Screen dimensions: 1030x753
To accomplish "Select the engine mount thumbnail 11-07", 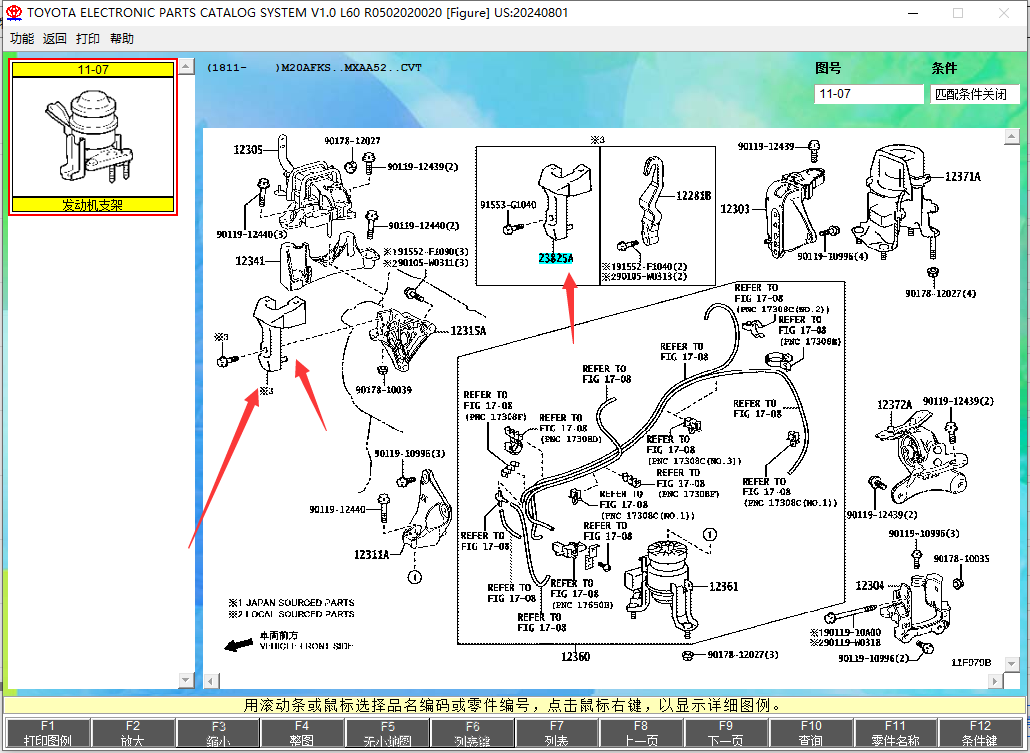I will point(93,137).
